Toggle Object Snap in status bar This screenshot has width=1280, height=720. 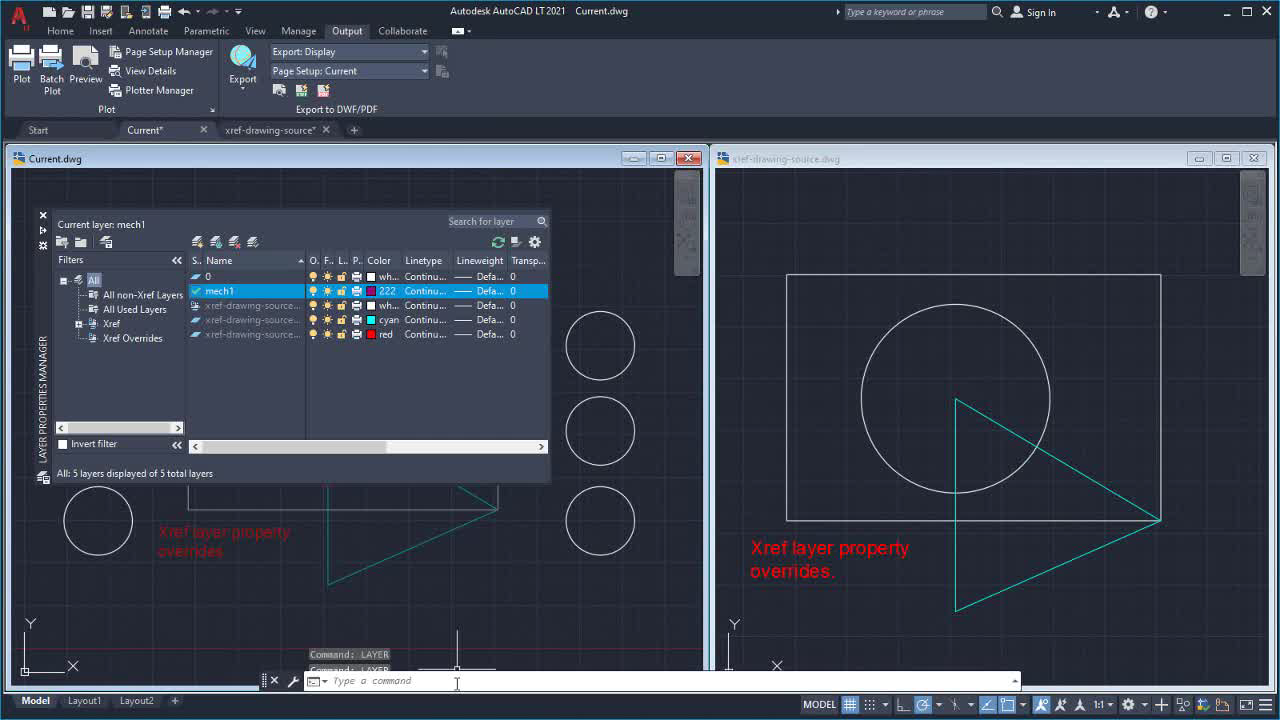tap(1007, 705)
